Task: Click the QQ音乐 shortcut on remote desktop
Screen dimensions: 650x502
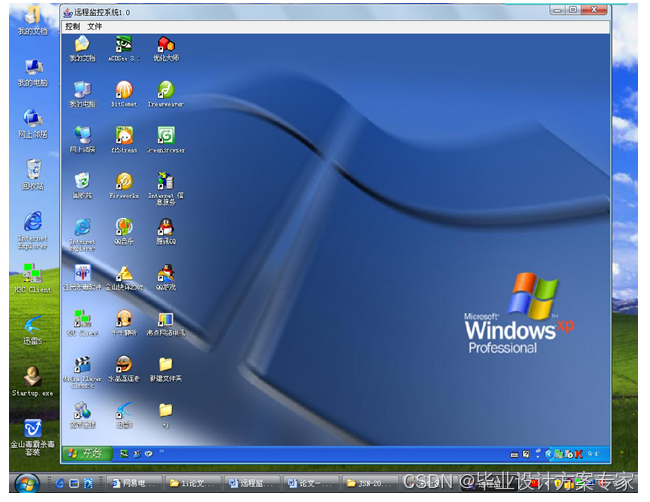Action: pyautogui.click(x=124, y=232)
